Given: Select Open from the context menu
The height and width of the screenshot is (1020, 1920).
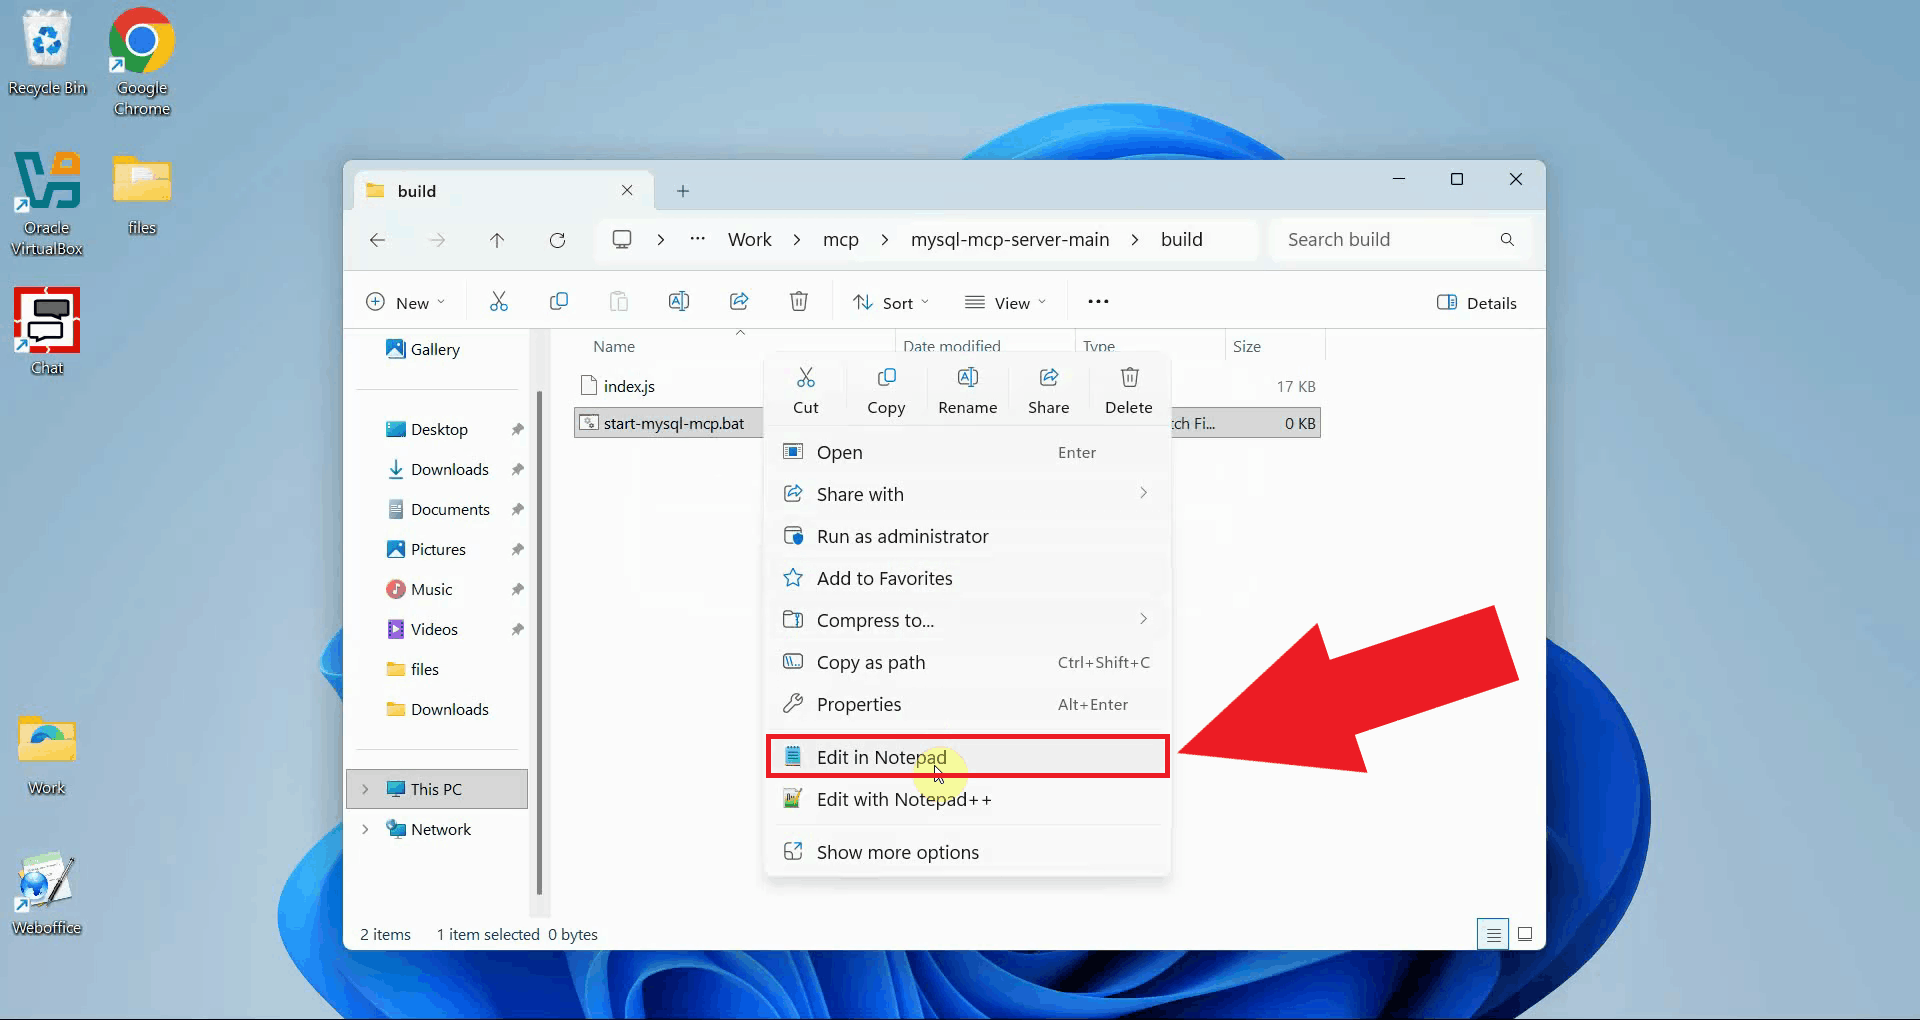Looking at the screenshot, I should click(967, 452).
